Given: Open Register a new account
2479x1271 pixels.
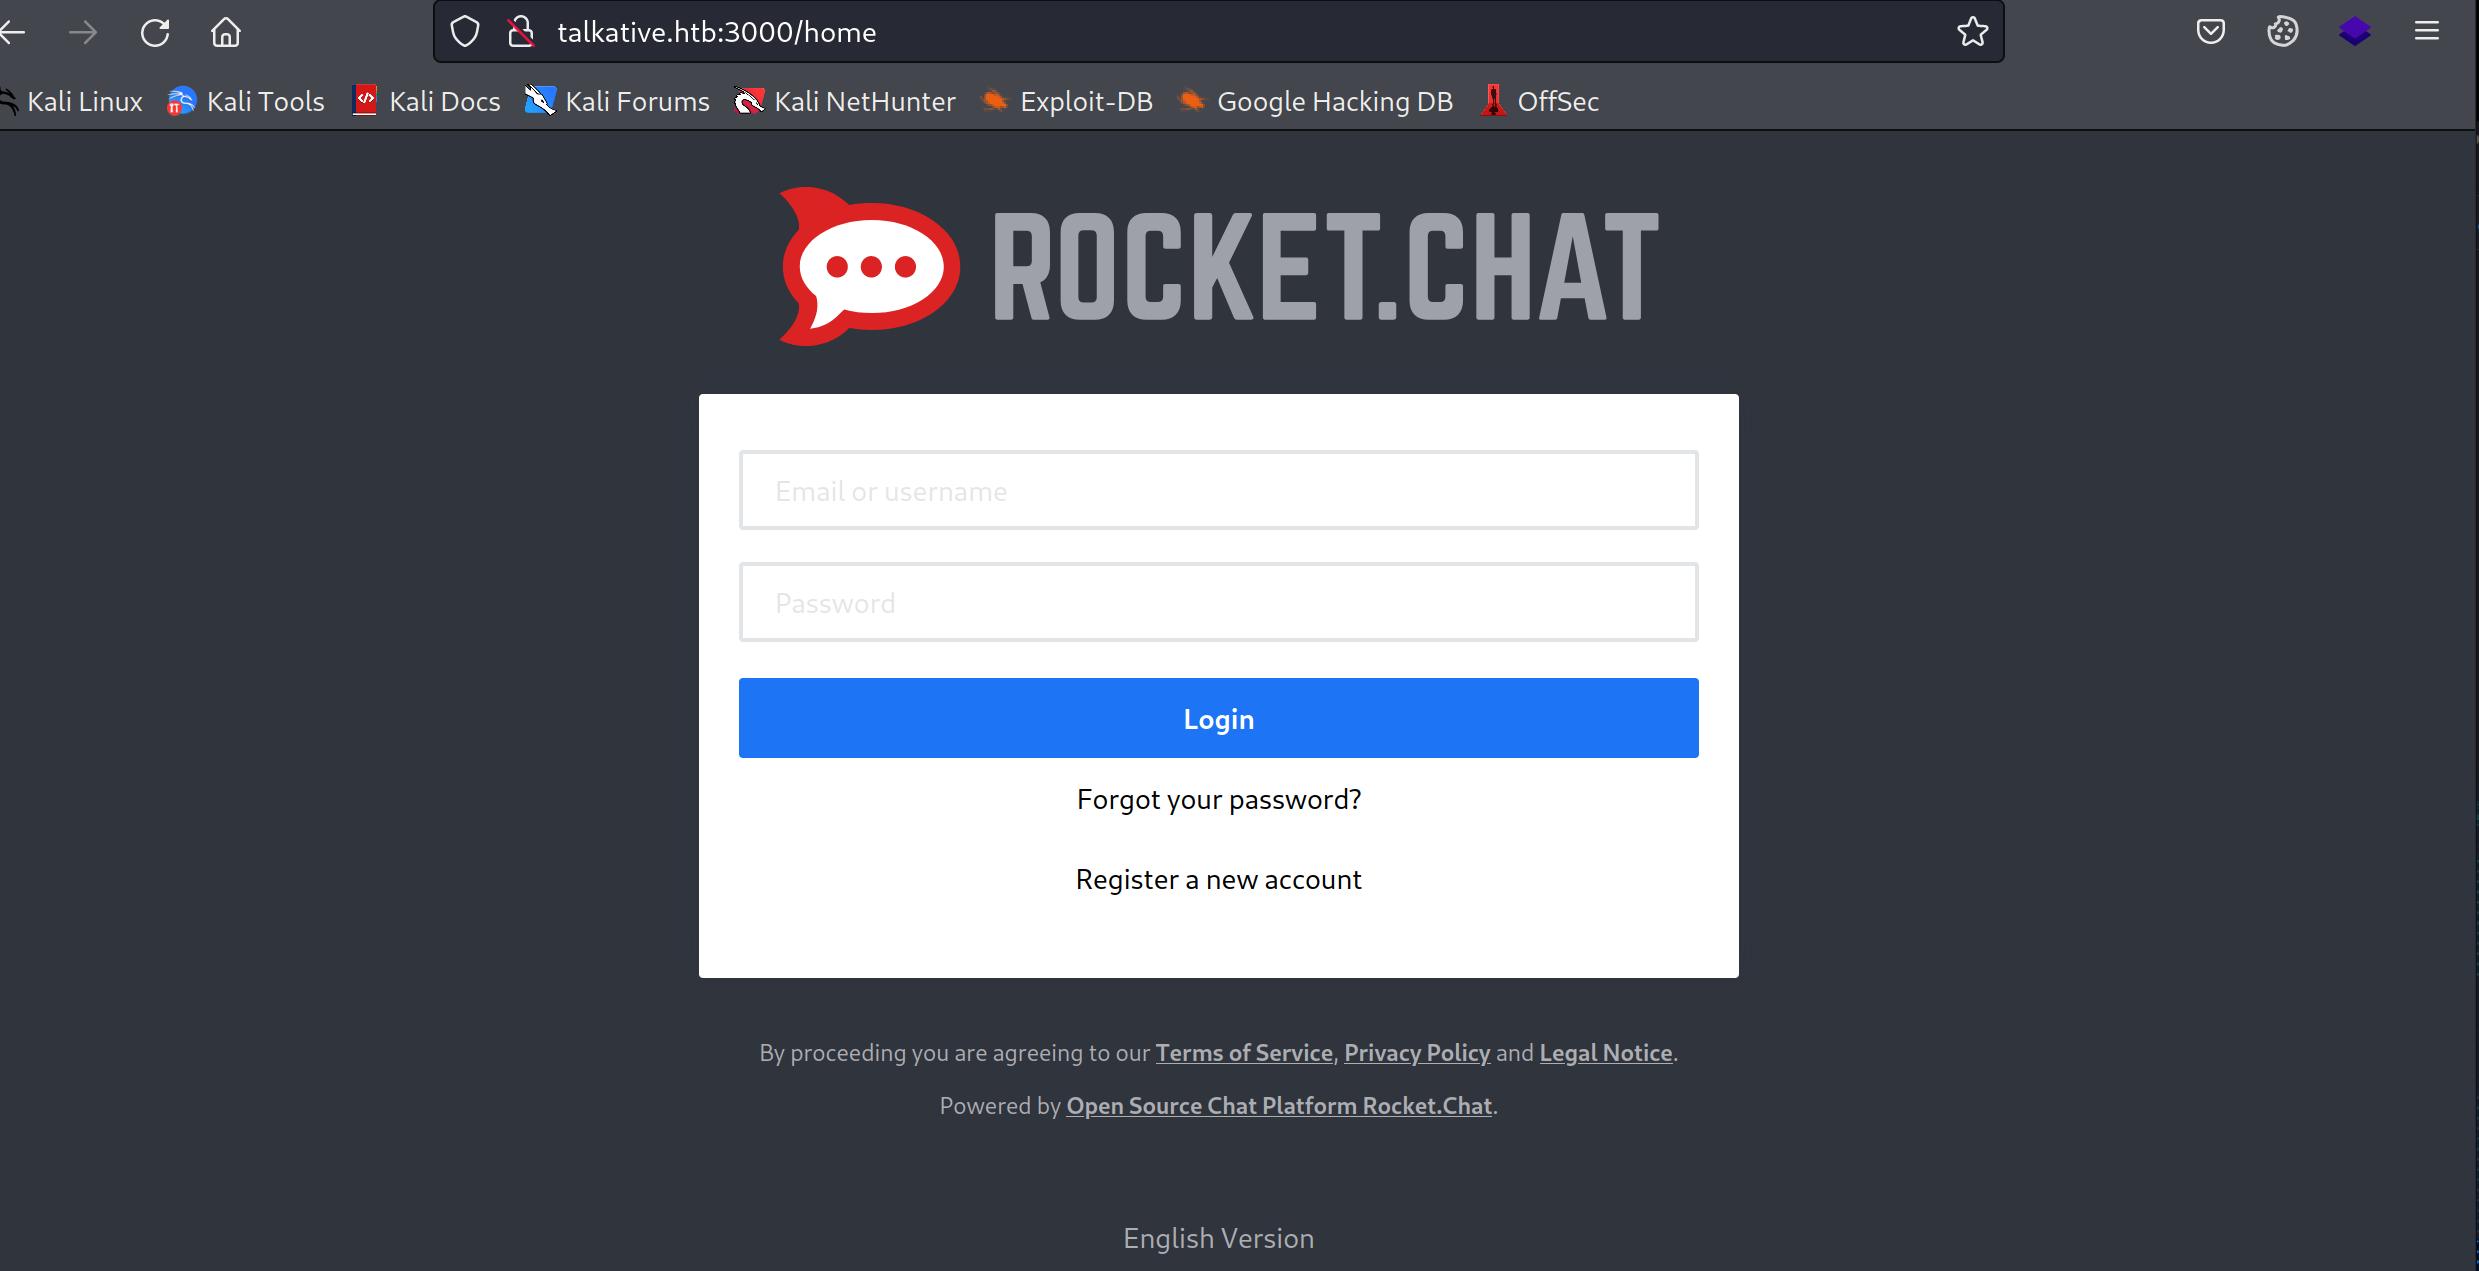Looking at the screenshot, I should (1218, 879).
